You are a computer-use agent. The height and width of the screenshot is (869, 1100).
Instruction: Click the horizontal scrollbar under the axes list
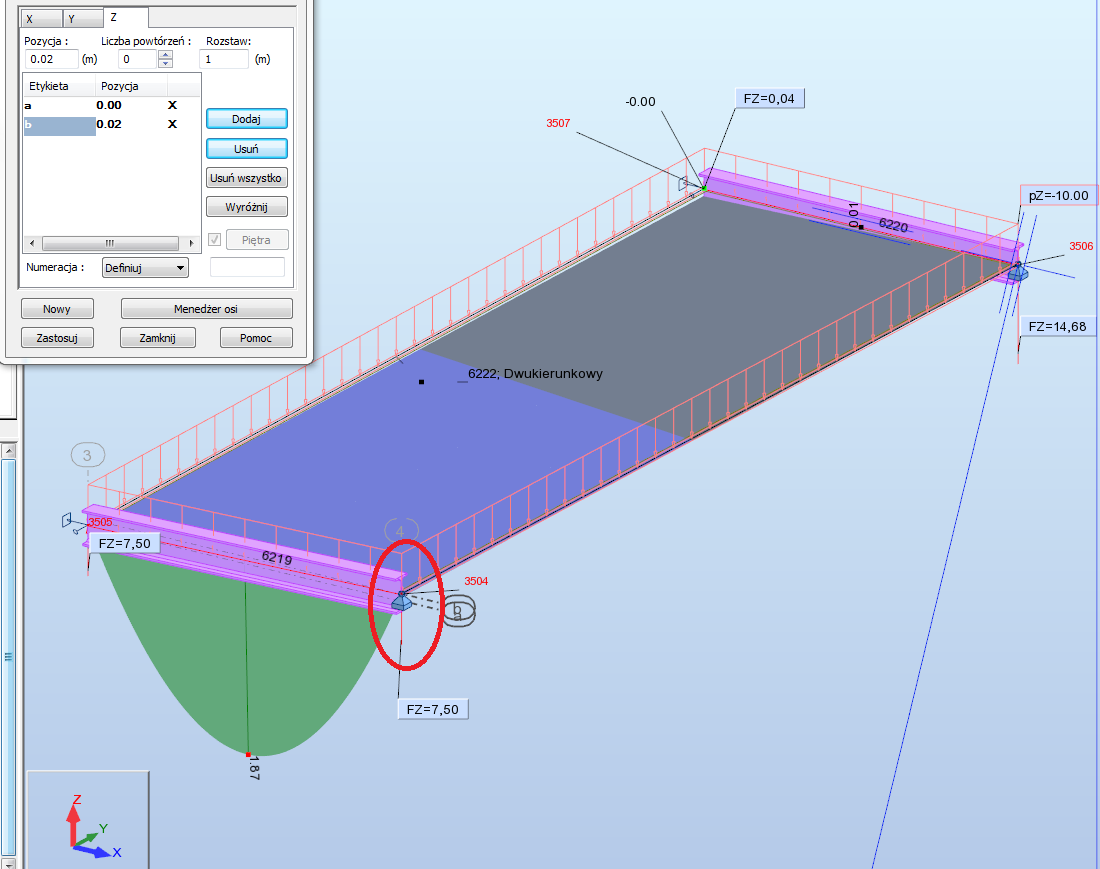point(110,242)
